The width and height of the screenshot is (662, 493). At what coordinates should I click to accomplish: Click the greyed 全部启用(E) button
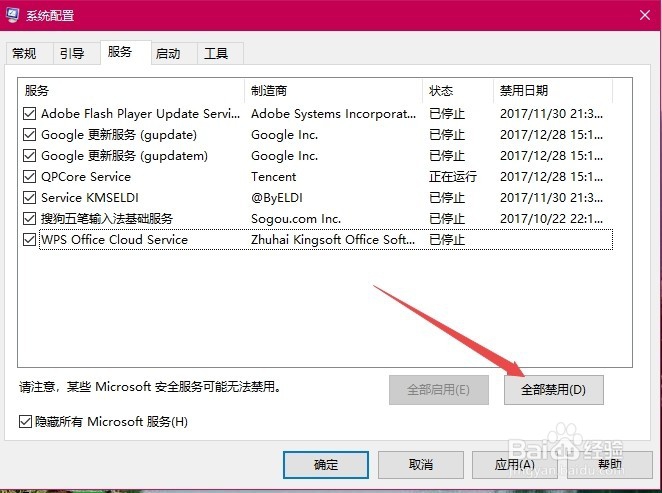point(439,390)
